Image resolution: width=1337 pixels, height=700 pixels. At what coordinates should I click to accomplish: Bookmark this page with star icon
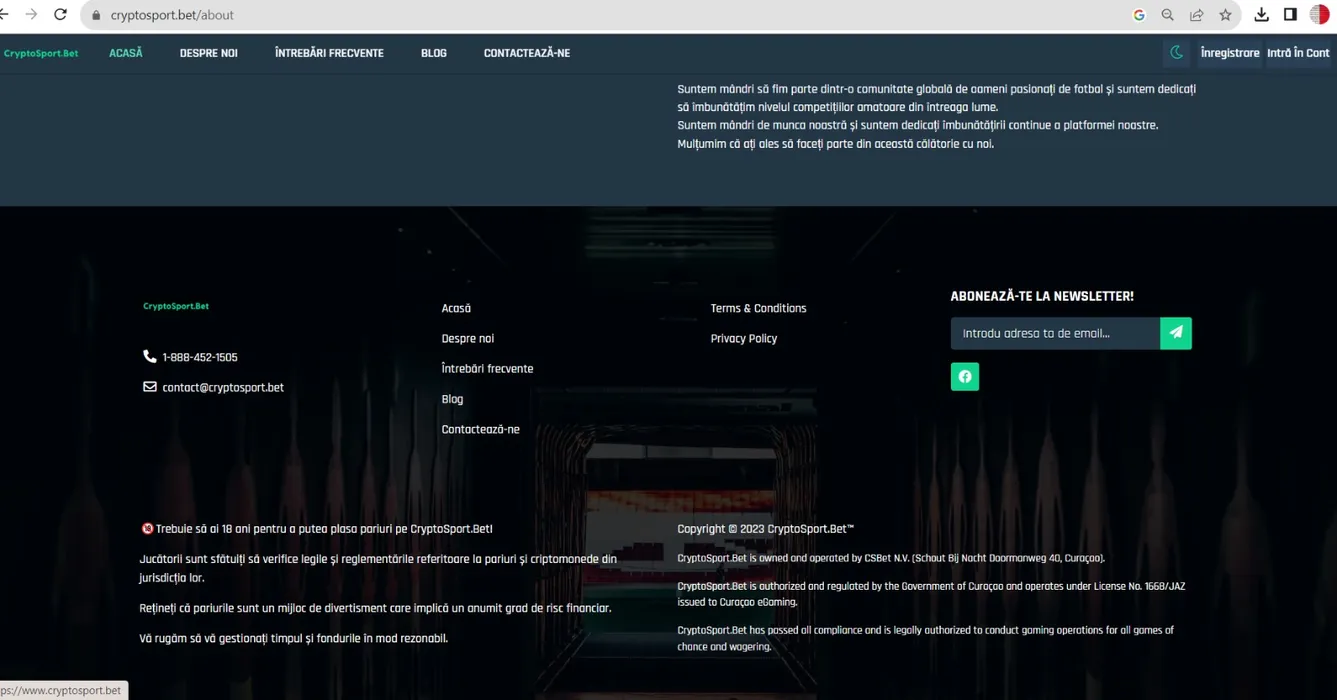[1225, 15]
